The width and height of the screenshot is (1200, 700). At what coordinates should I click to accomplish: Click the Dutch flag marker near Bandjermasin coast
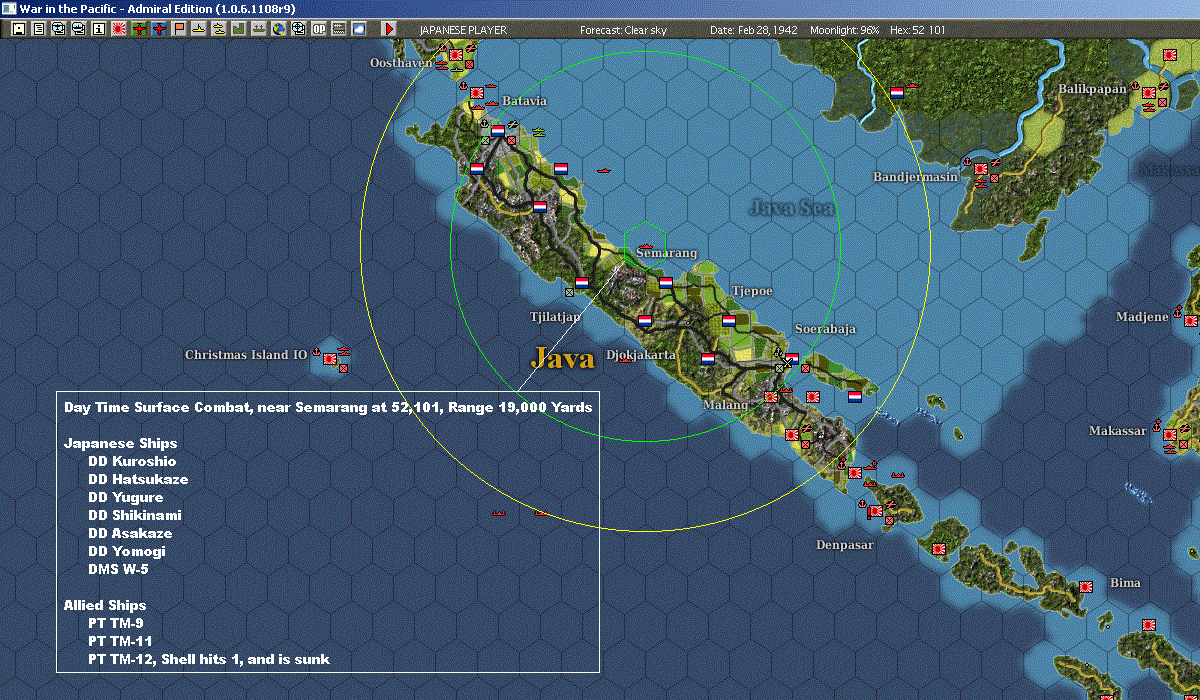click(897, 92)
